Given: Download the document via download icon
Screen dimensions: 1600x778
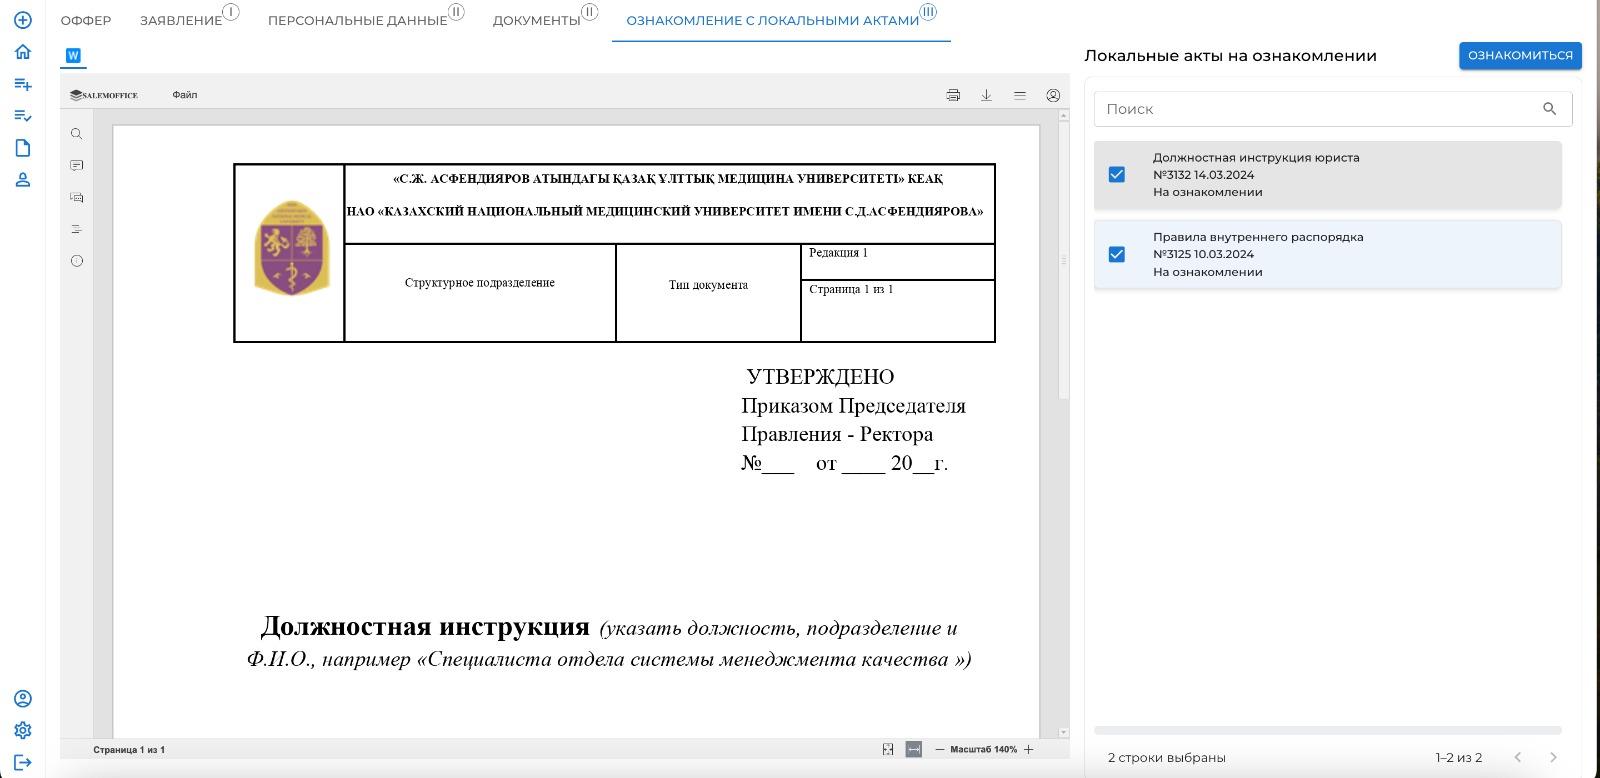Looking at the screenshot, I should 986,95.
